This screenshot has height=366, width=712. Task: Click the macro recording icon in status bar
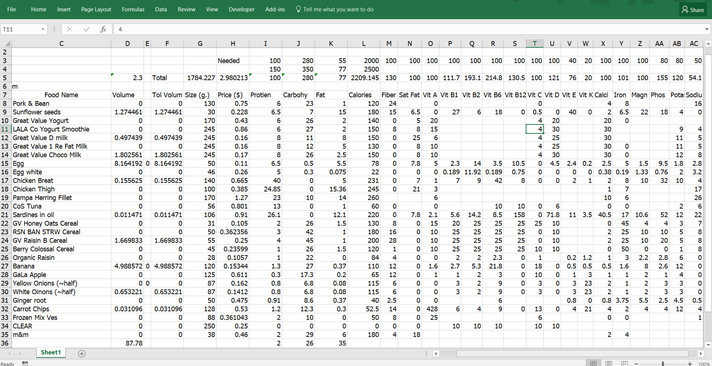pos(25,363)
